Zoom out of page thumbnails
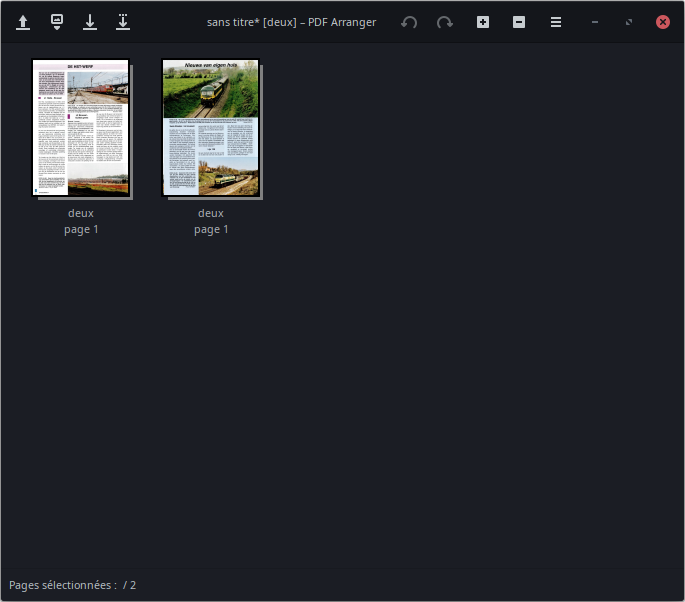Screen dimensions: 685x602 click(x=519, y=22)
